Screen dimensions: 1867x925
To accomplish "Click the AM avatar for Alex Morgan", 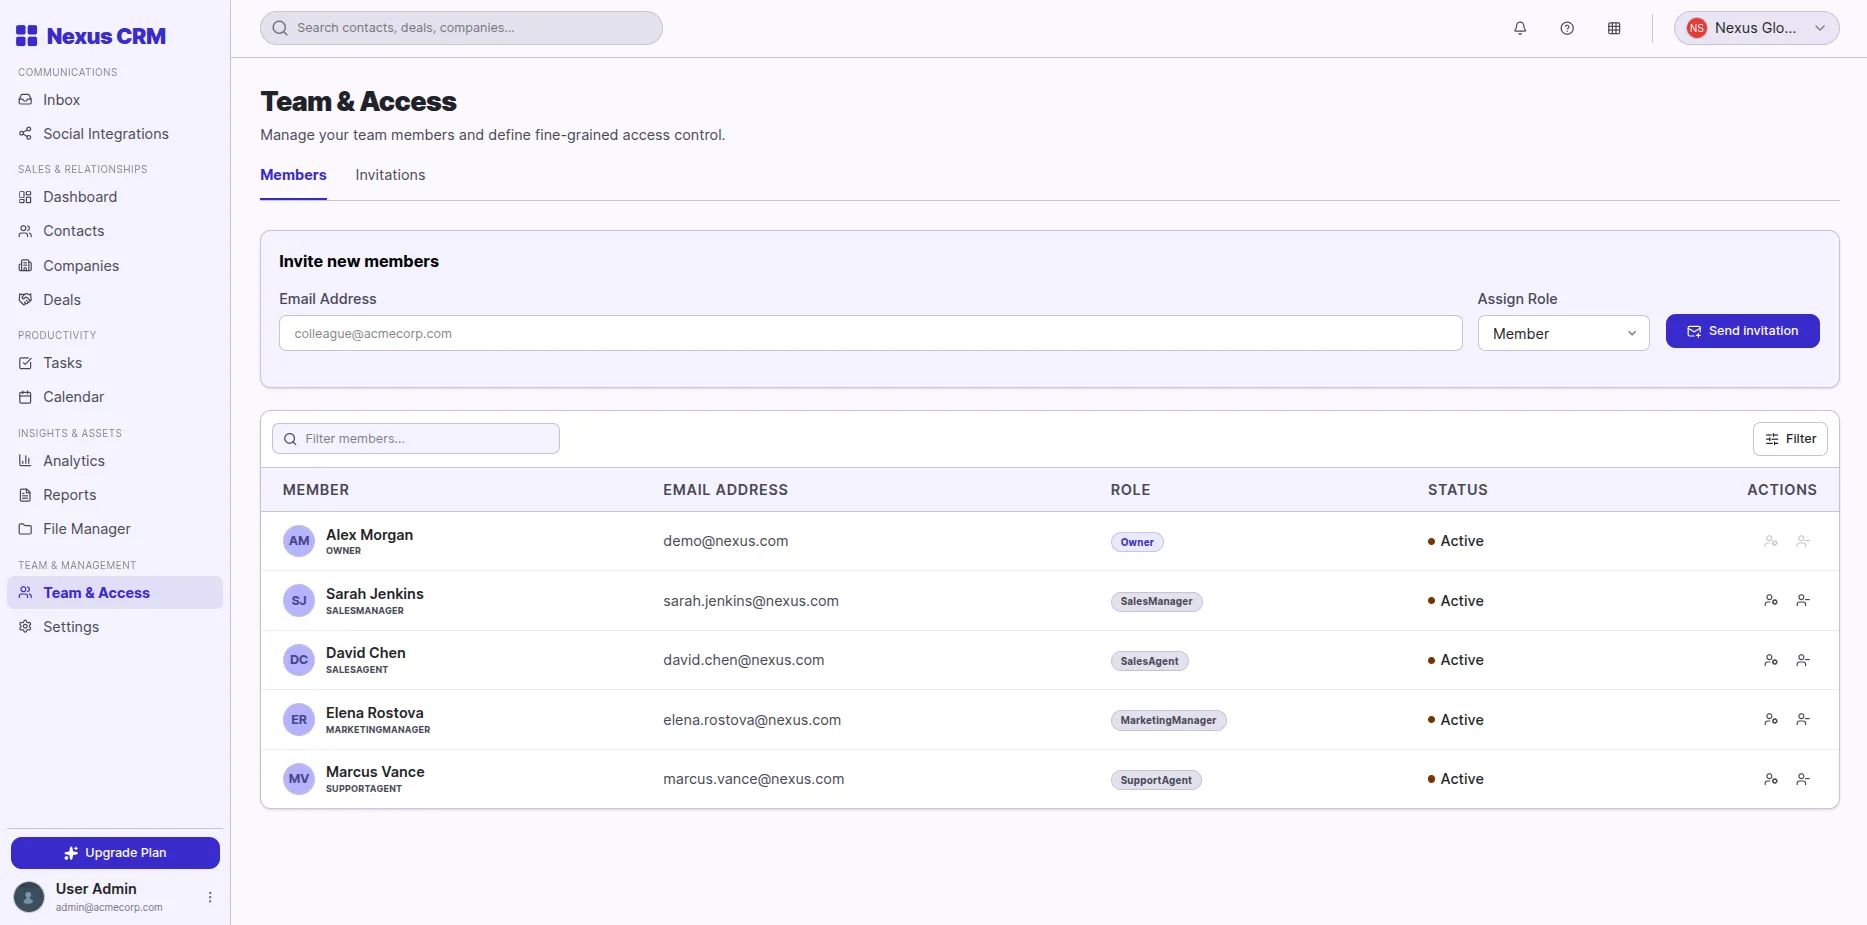I will tap(299, 541).
